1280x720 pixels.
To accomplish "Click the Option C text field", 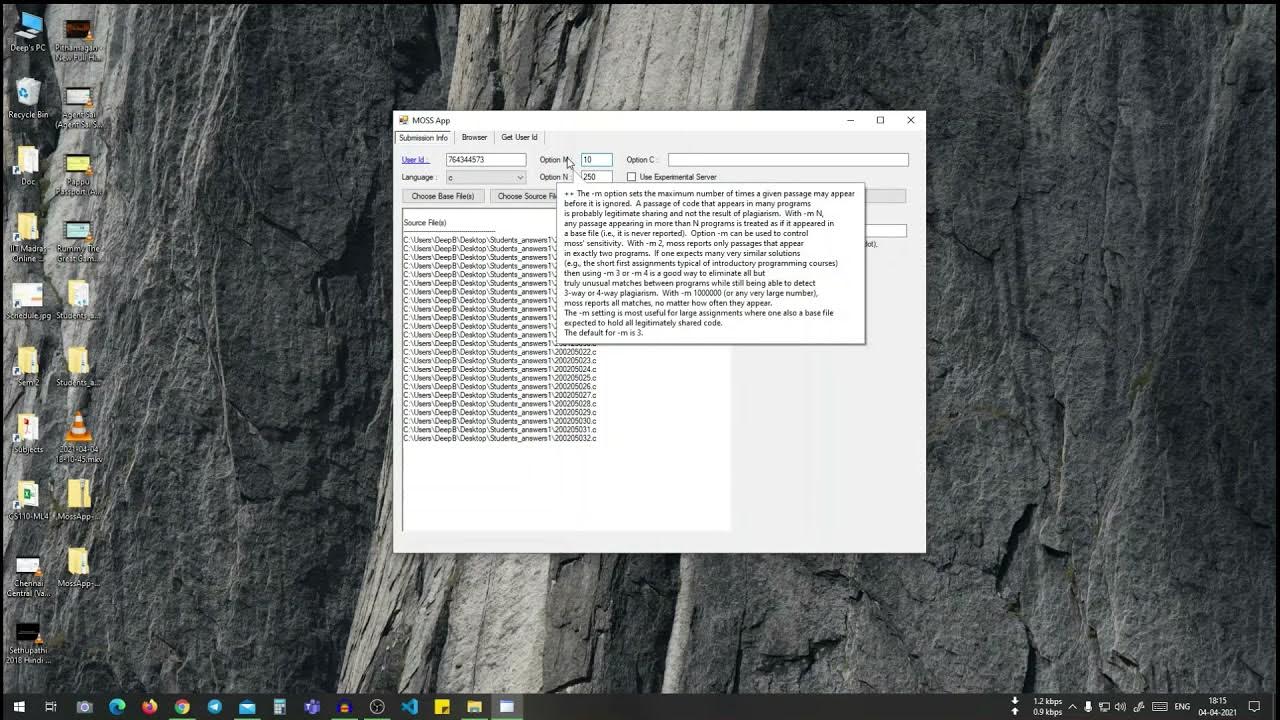I will [x=788, y=160].
